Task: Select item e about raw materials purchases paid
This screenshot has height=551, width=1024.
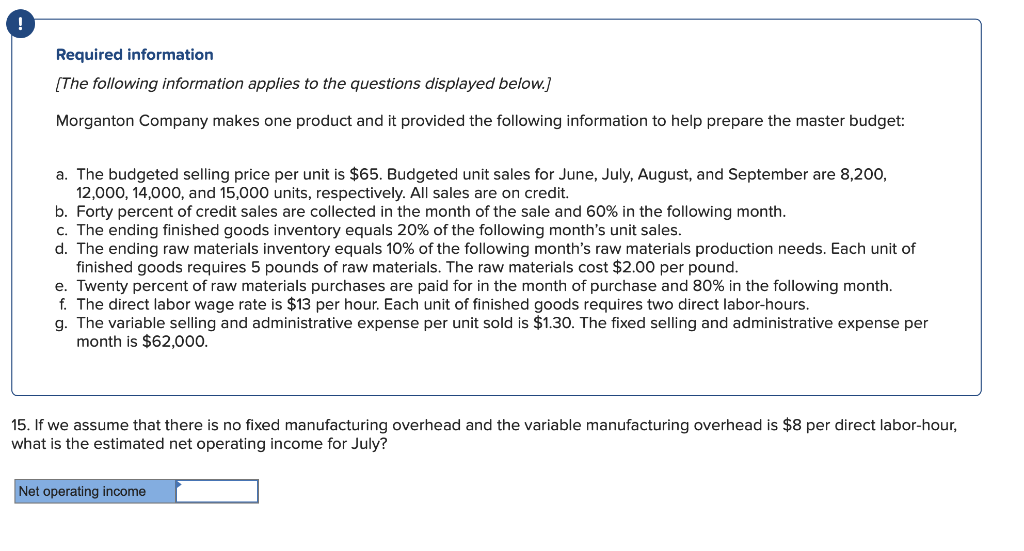Action: [473, 286]
